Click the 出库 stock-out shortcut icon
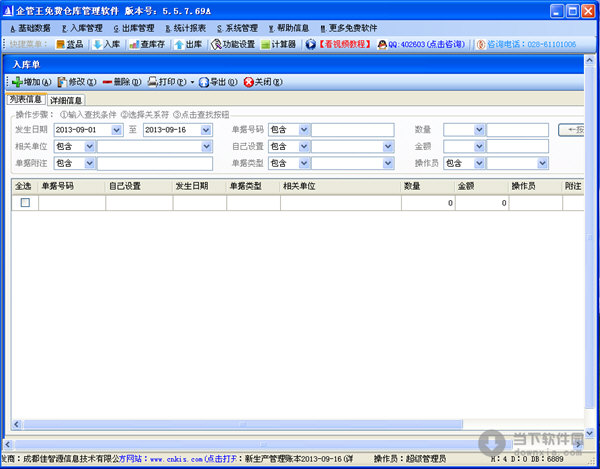Viewport: 600px width, 469px height. pos(179,45)
